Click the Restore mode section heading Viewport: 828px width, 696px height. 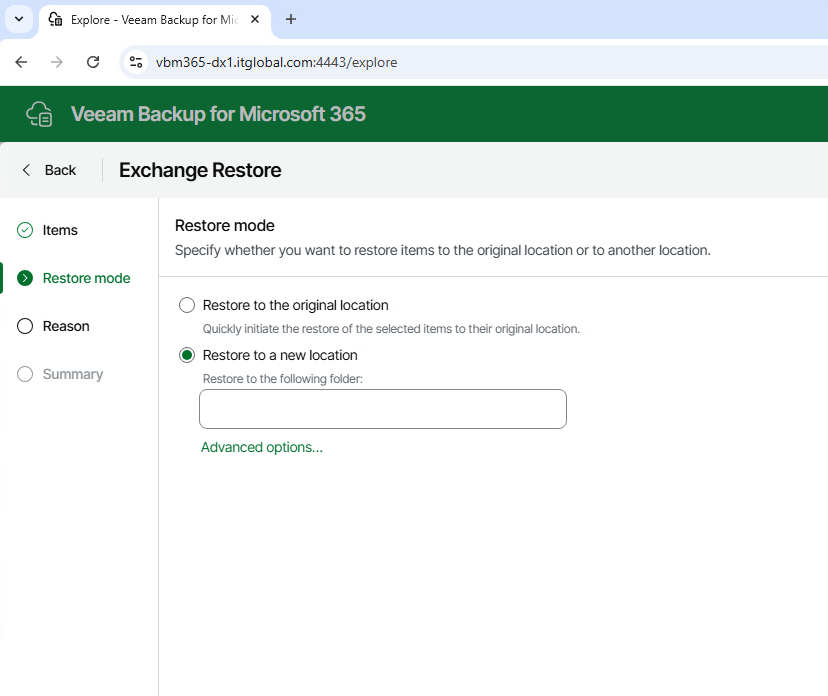click(x=224, y=225)
